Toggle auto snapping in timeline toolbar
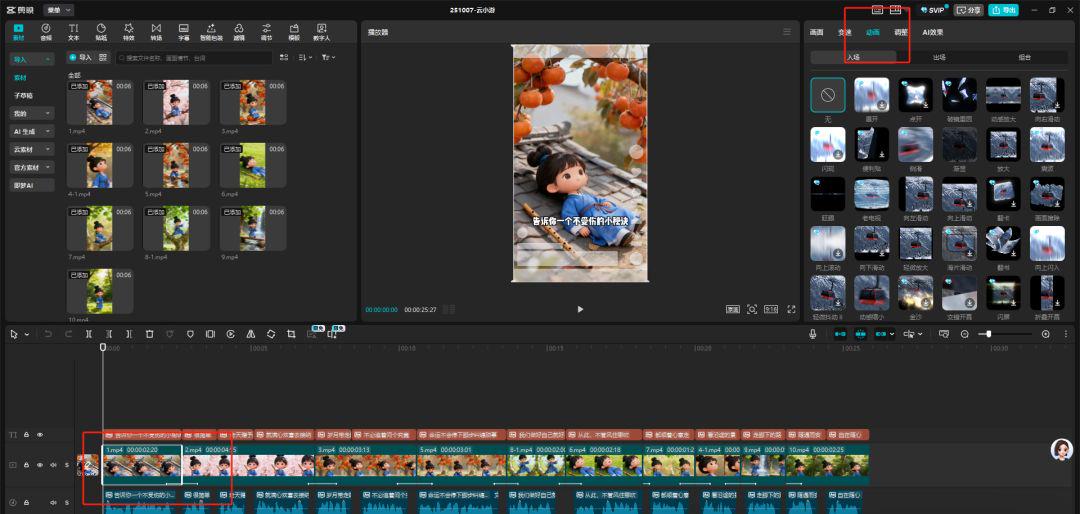The width and height of the screenshot is (1080, 514). click(861, 334)
